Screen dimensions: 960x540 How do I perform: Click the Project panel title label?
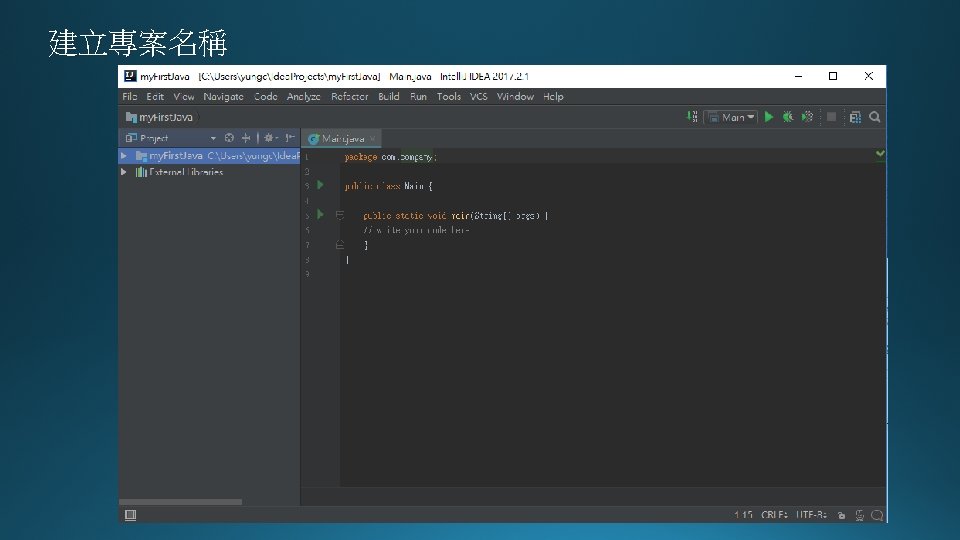tap(154, 138)
